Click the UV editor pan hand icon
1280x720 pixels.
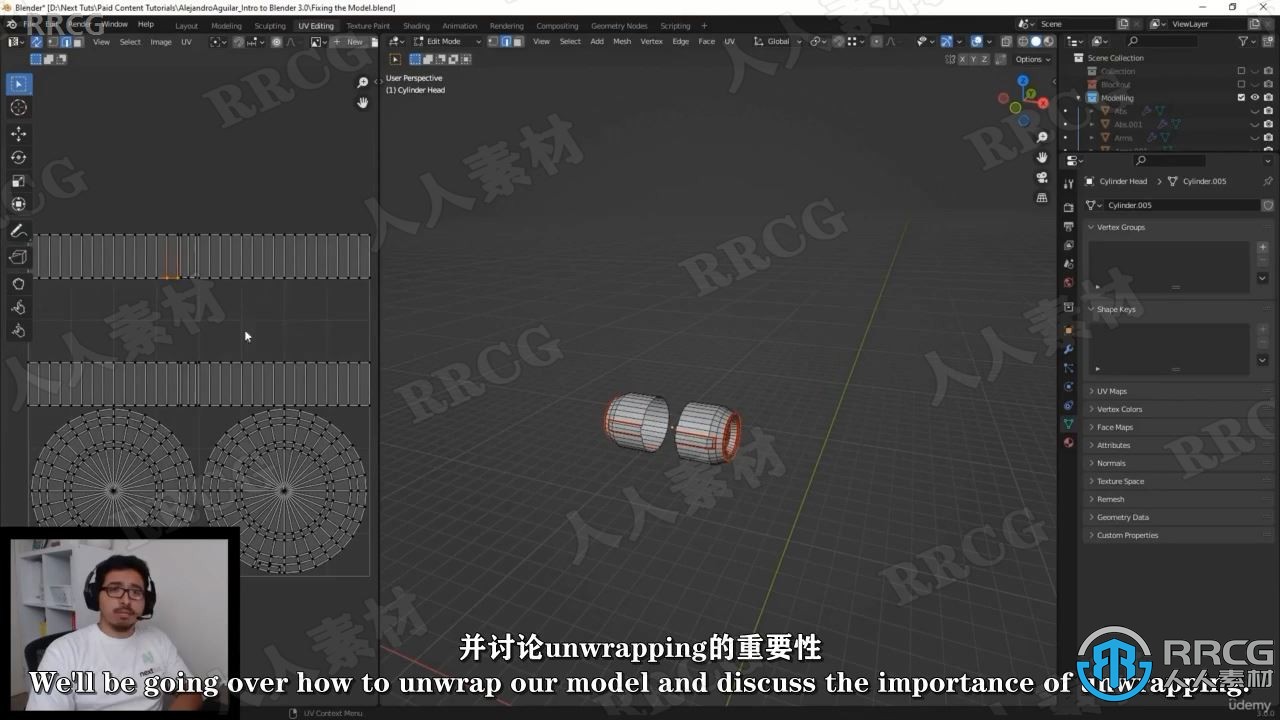tap(363, 102)
